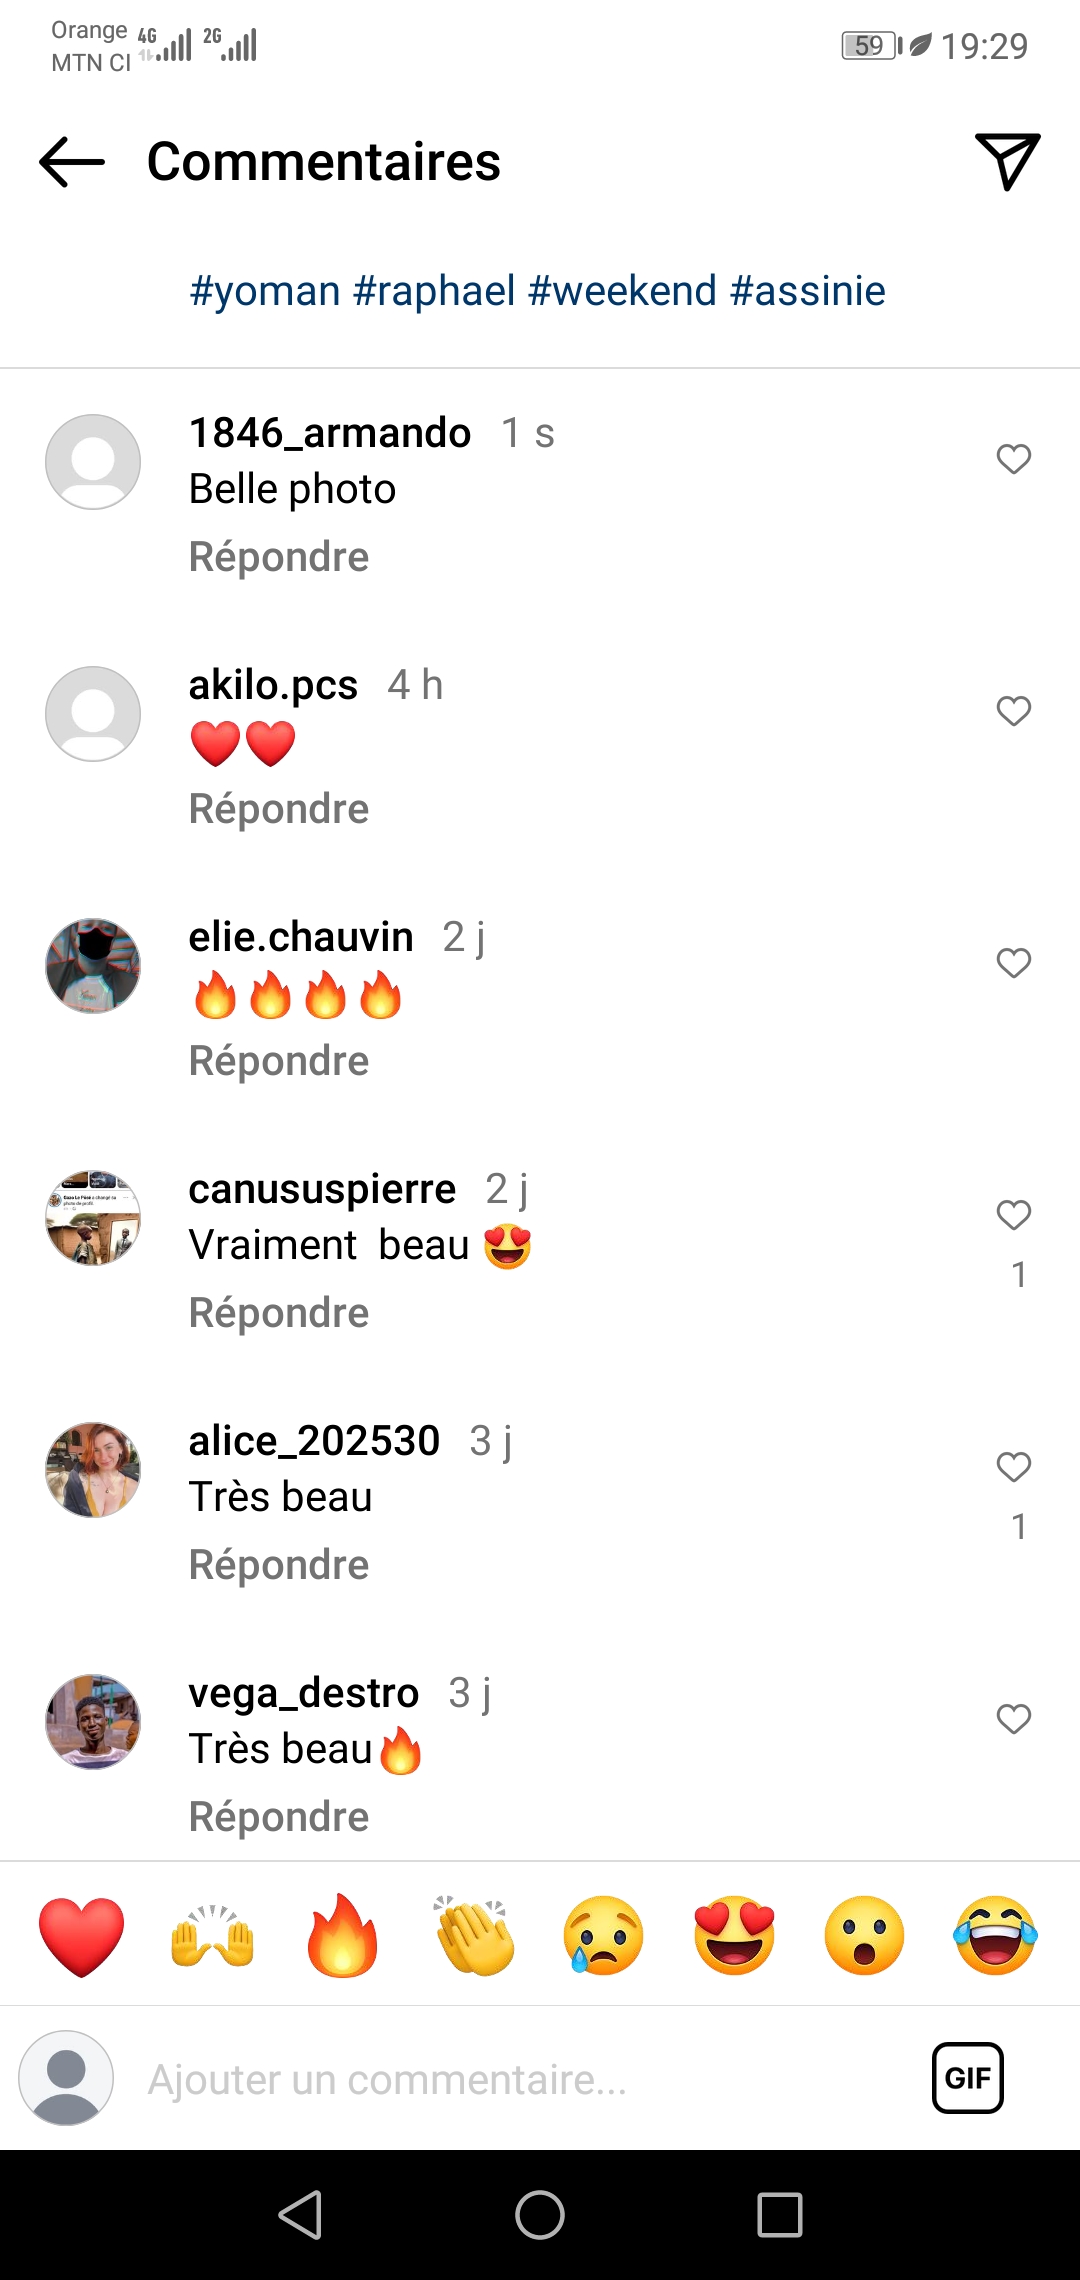Insert the laughing tears quick emoji
The height and width of the screenshot is (2280, 1080).
(996, 1936)
